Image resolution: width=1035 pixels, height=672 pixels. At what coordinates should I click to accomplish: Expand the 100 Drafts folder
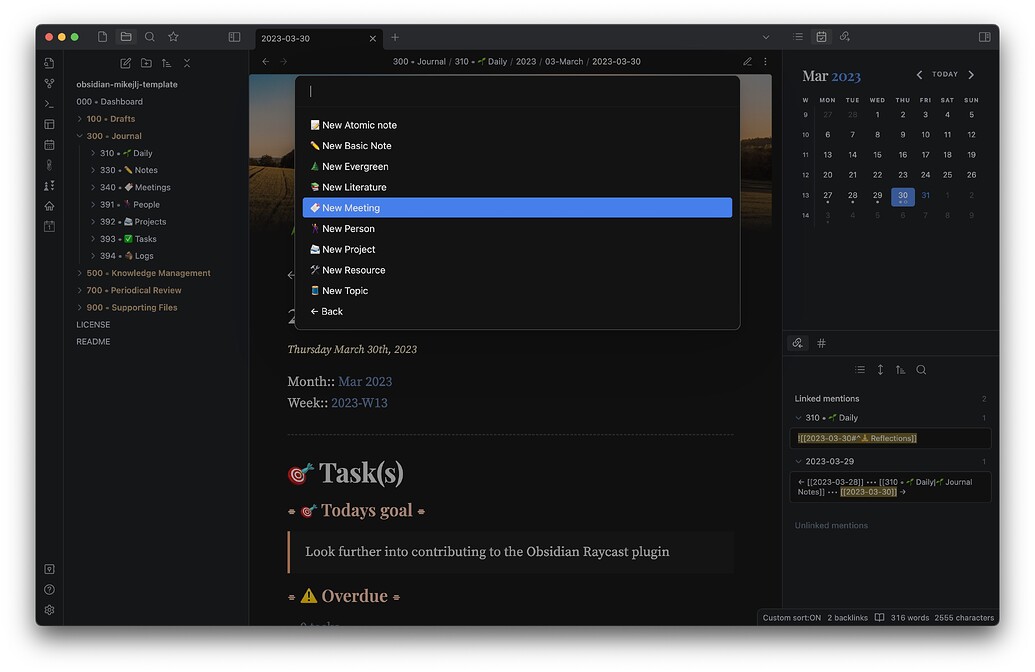[x=80, y=119]
